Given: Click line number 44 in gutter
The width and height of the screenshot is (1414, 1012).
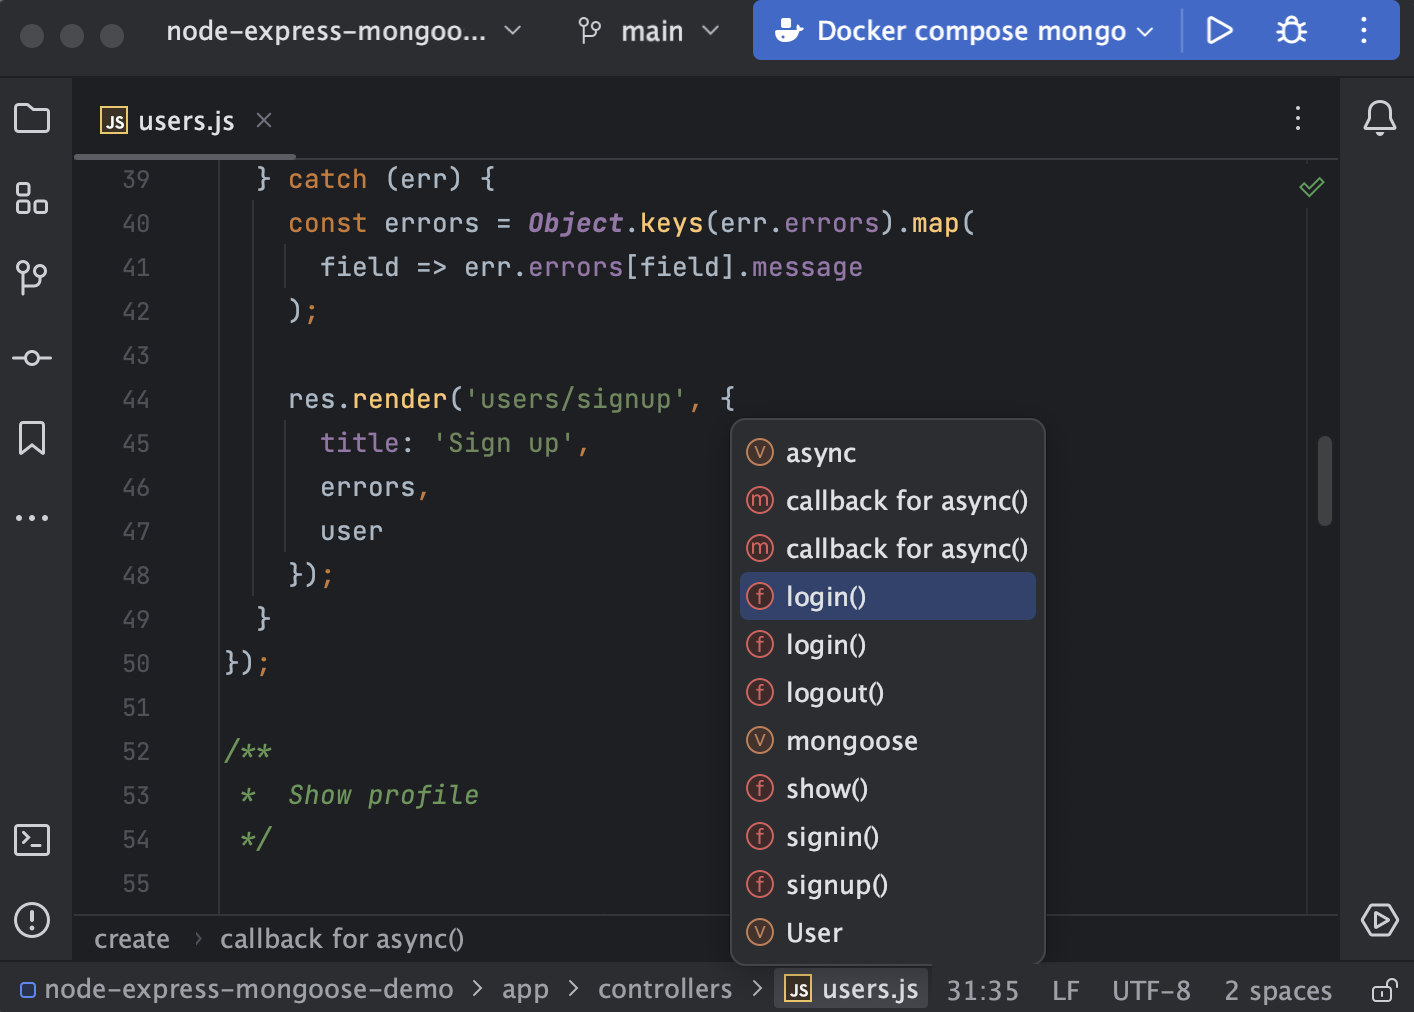Looking at the screenshot, I should [136, 400].
